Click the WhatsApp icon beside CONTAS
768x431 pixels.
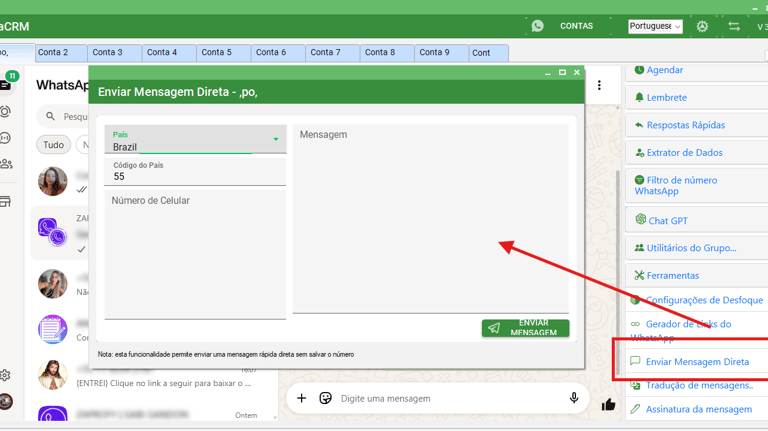click(537, 25)
